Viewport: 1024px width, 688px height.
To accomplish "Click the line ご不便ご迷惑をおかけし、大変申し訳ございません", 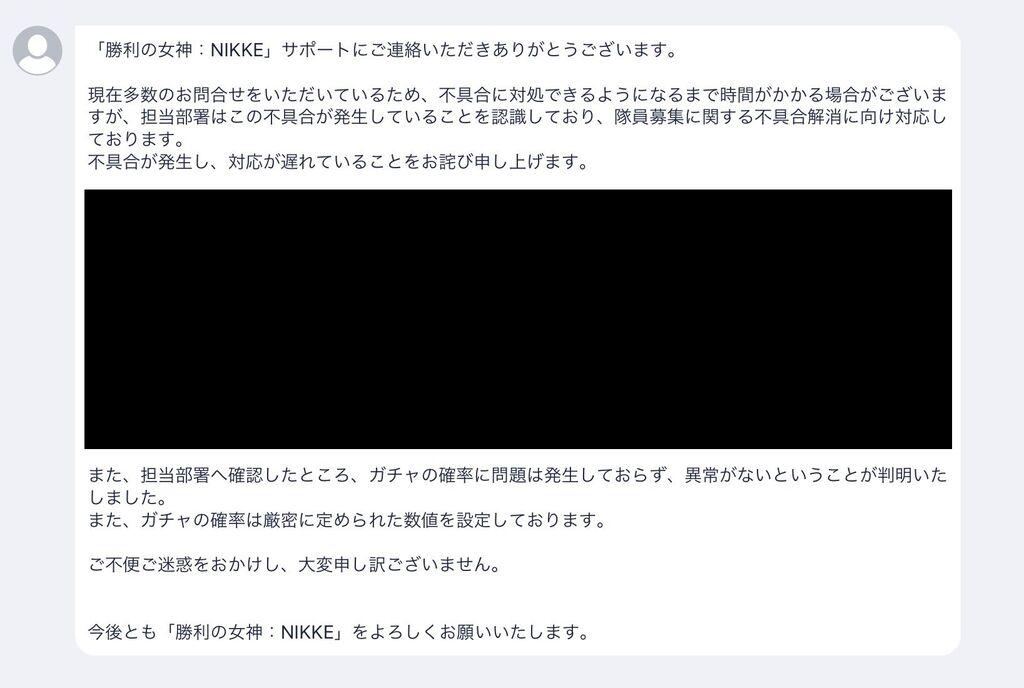I will [x=295, y=564].
